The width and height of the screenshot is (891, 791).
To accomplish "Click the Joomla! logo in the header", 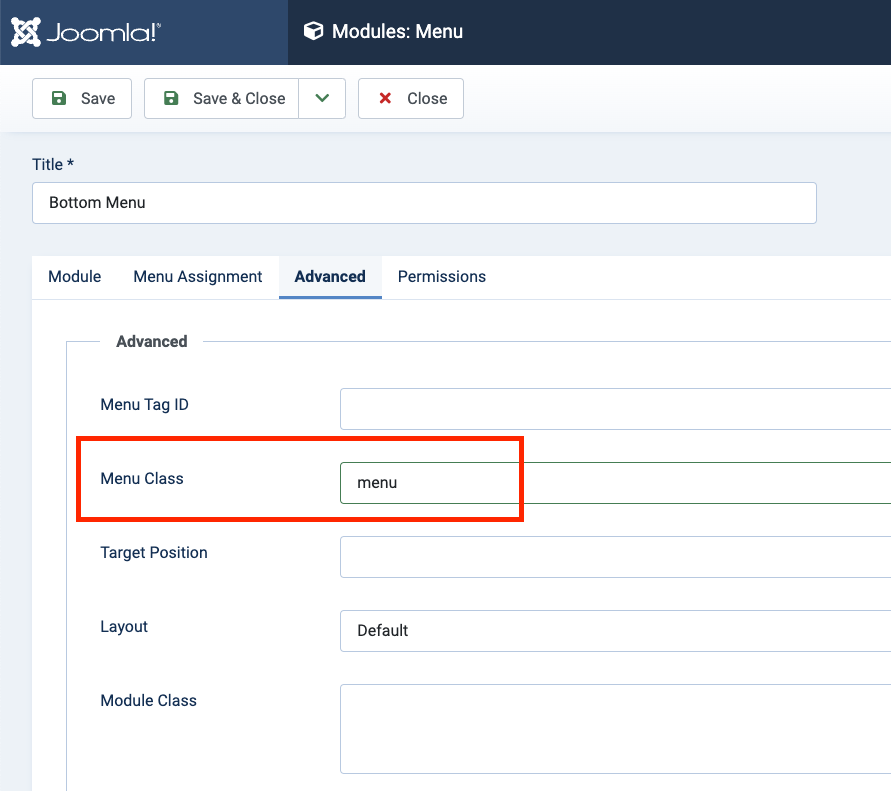I will click(x=86, y=32).
